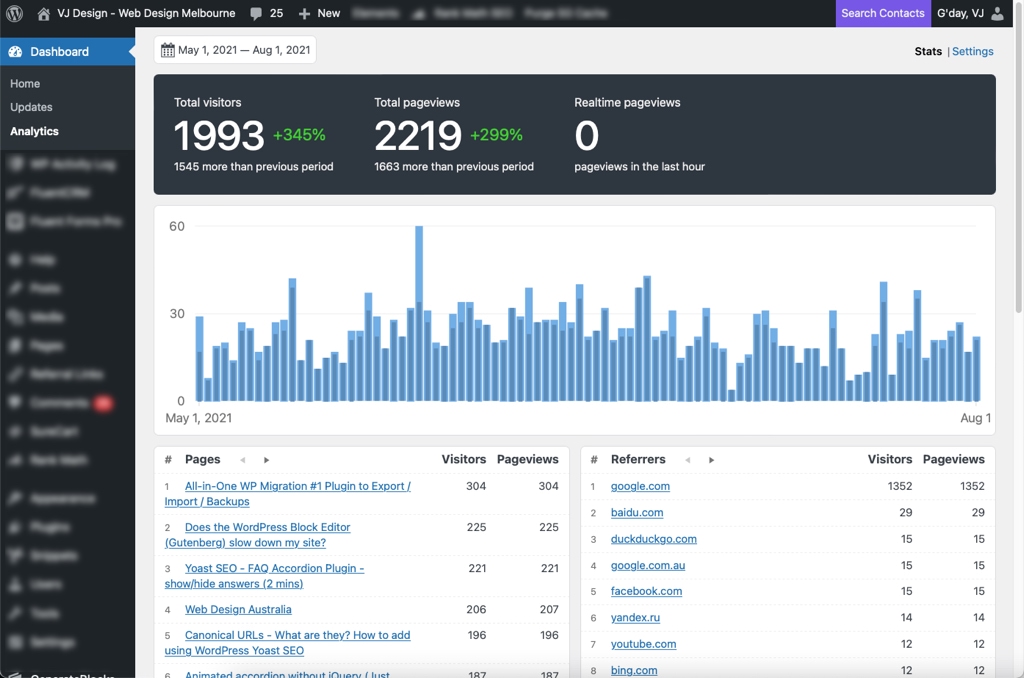The height and width of the screenshot is (678, 1024).
Task: Select Analytics under the Dashboard menu
Action: click(34, 130)
